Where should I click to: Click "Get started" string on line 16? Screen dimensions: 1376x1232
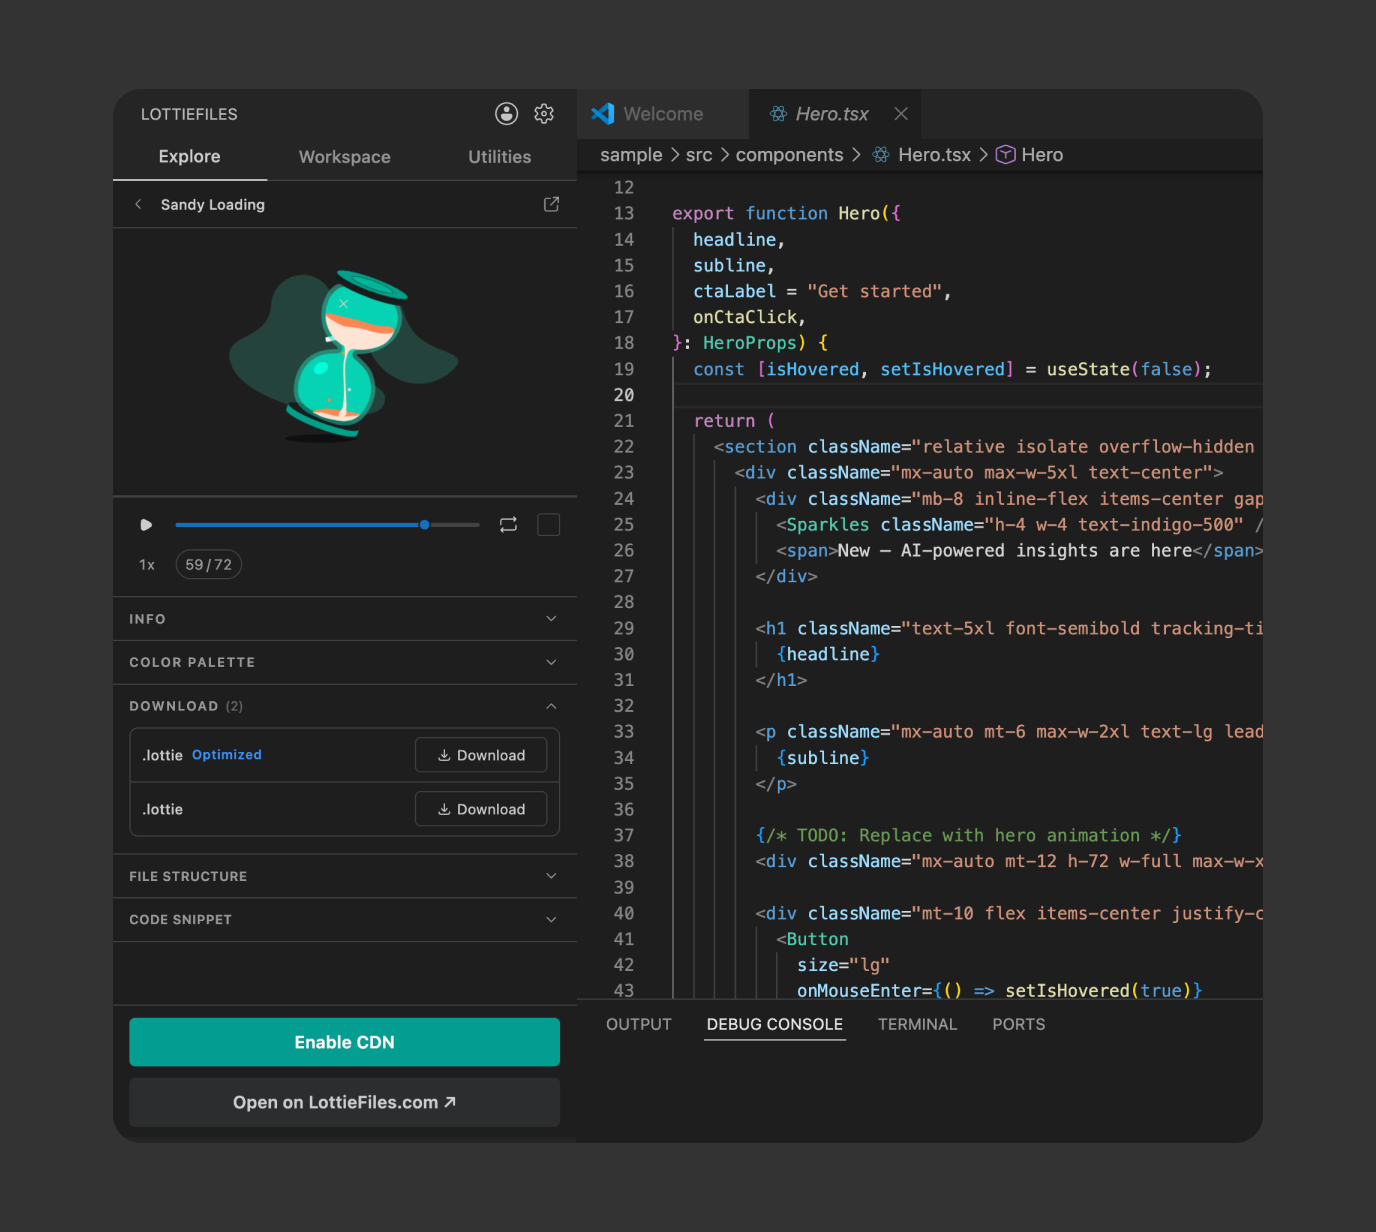[874, 291]
